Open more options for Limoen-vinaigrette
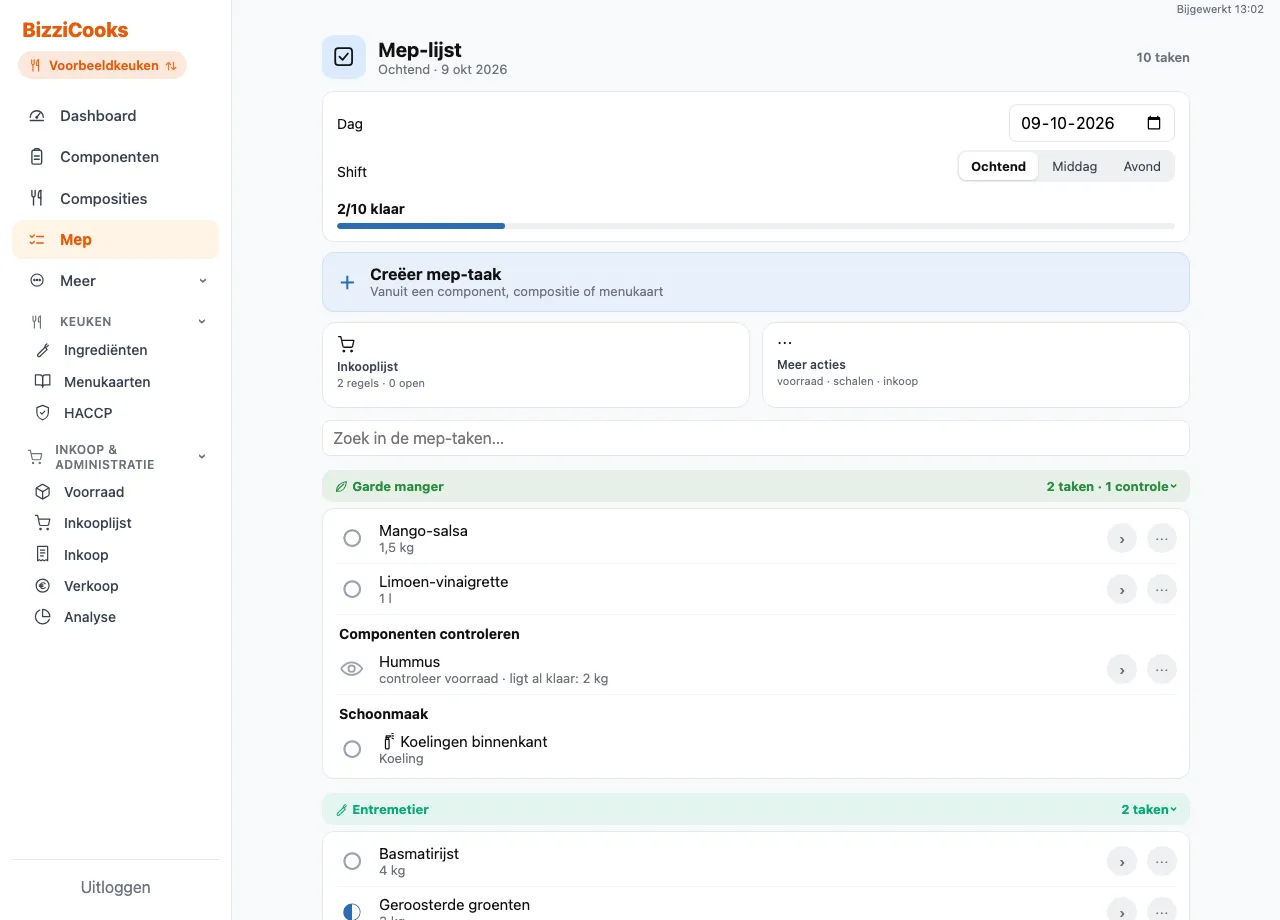 point(1162,590)
